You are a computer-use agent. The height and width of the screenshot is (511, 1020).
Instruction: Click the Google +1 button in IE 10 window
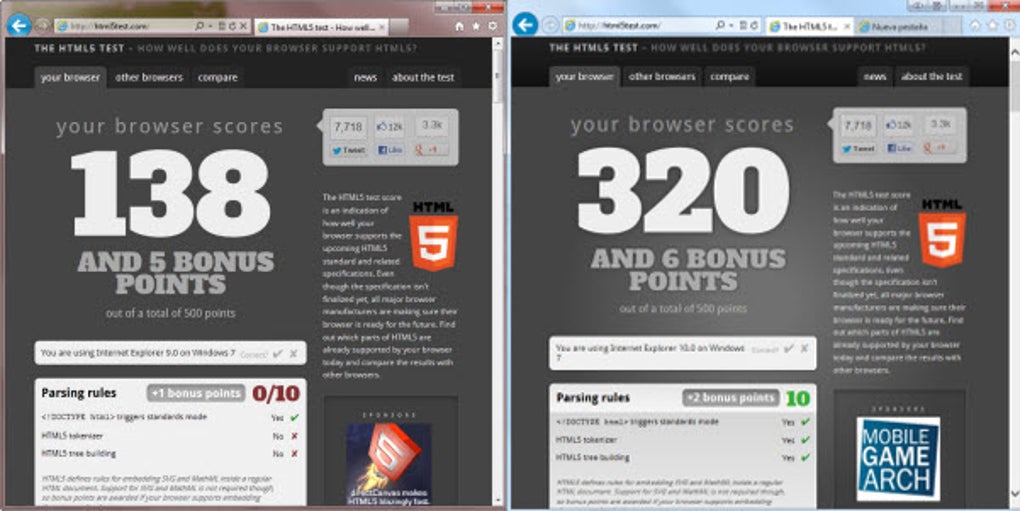(x=940, y=148)
